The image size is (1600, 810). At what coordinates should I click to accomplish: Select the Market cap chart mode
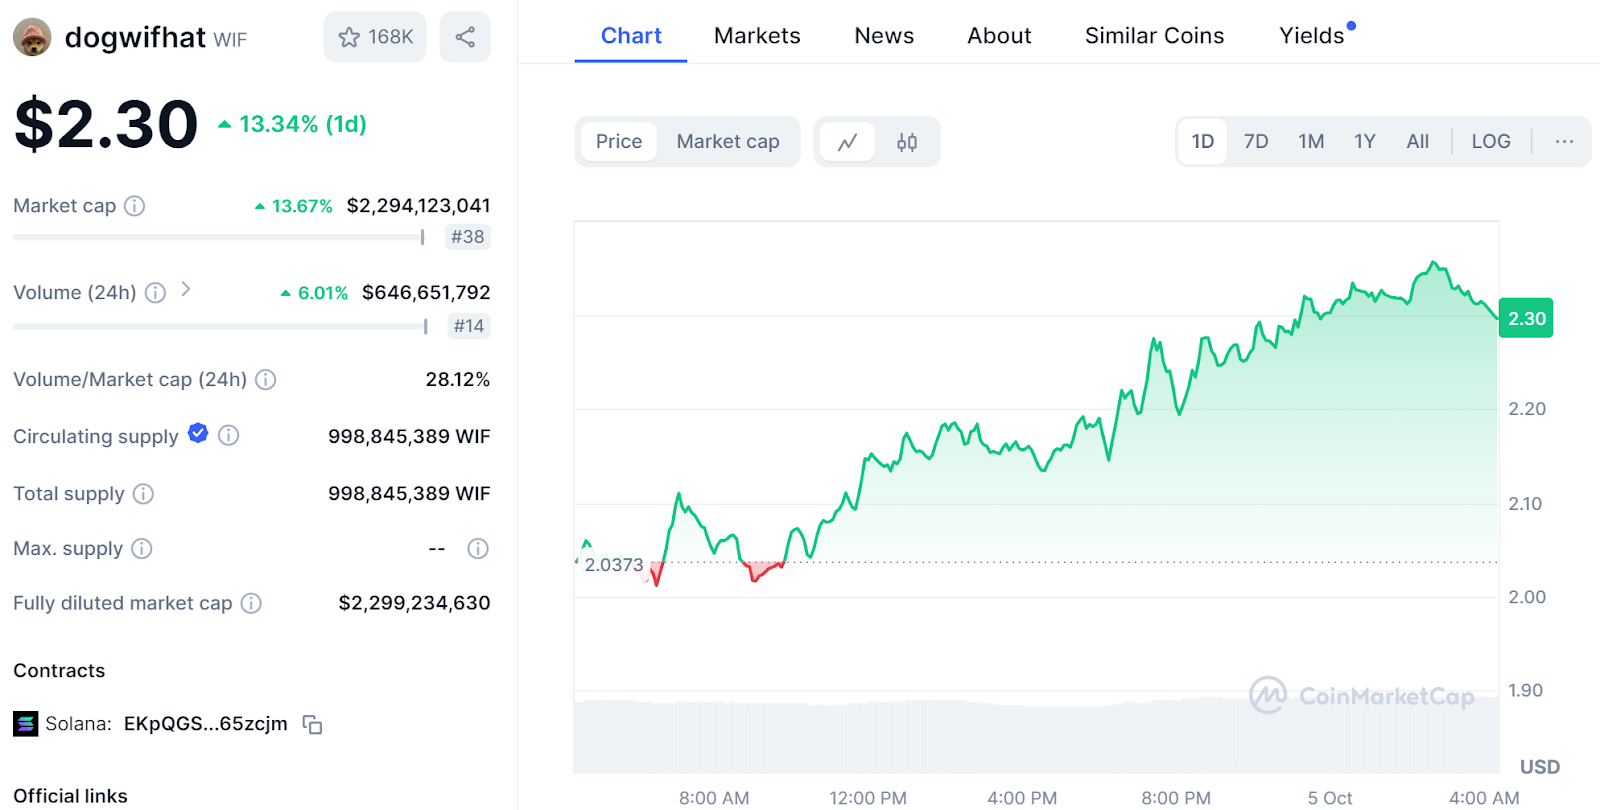728,142
